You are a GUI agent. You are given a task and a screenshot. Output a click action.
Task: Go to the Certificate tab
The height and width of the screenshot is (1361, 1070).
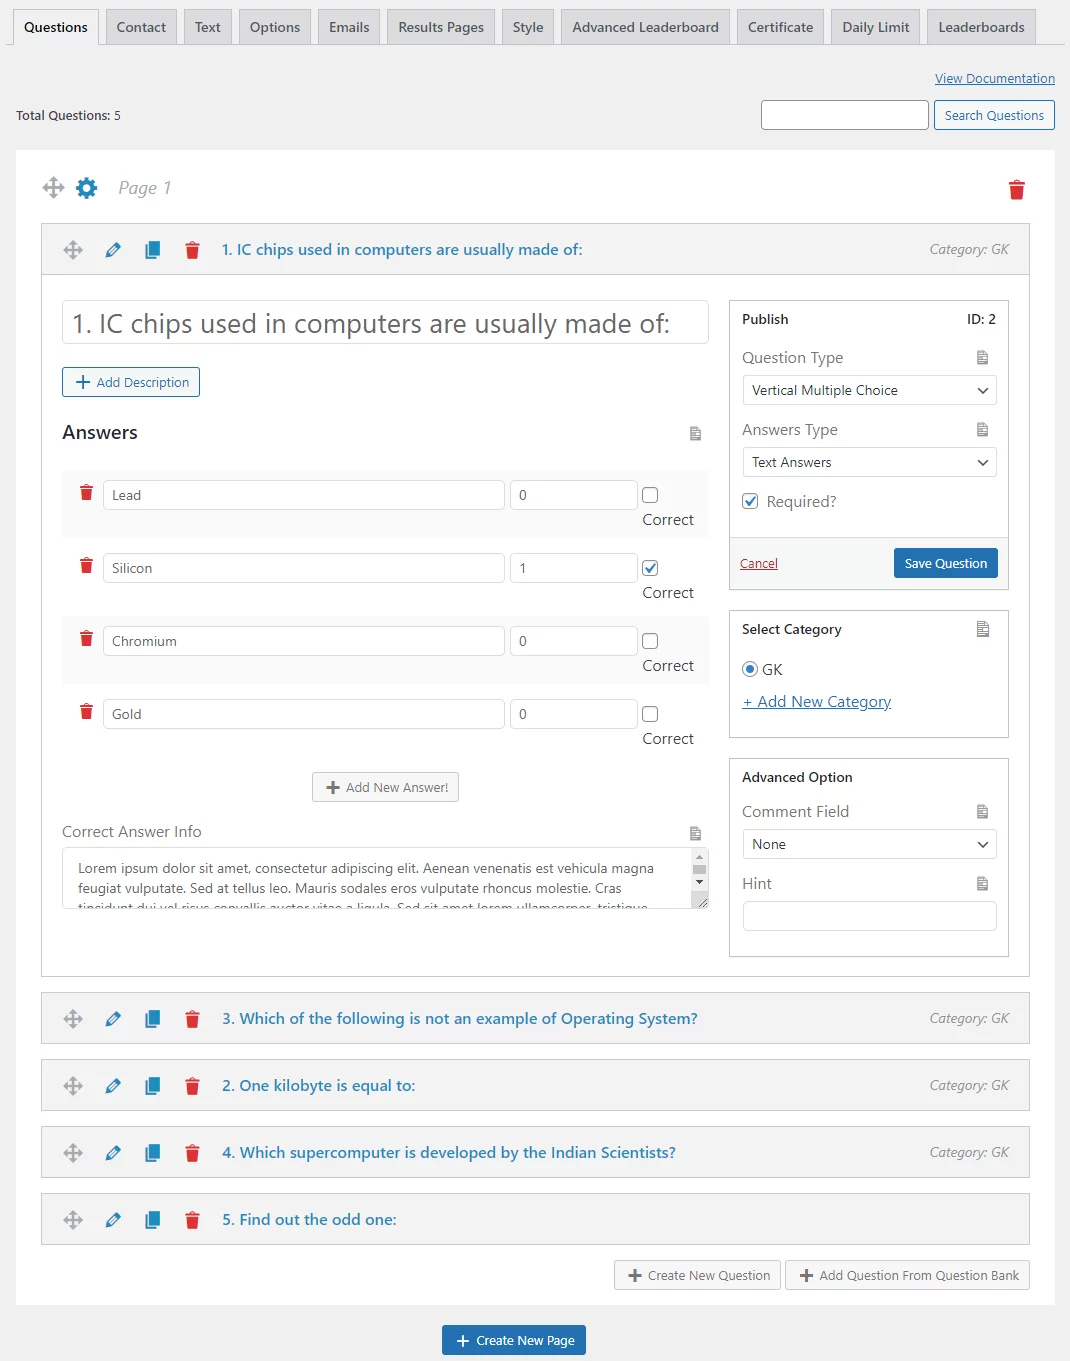[x=780, y=27]
